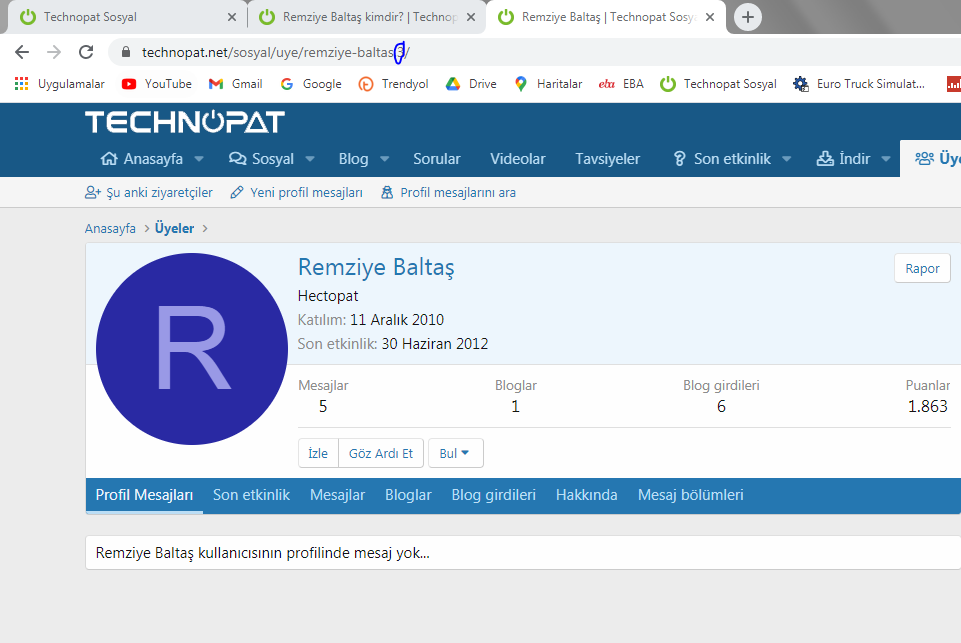Expand the Anasayfa dropdown arrow

199,159
